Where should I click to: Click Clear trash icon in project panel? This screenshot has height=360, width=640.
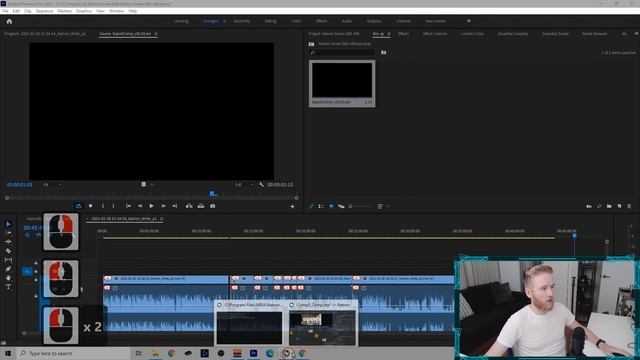629,207
